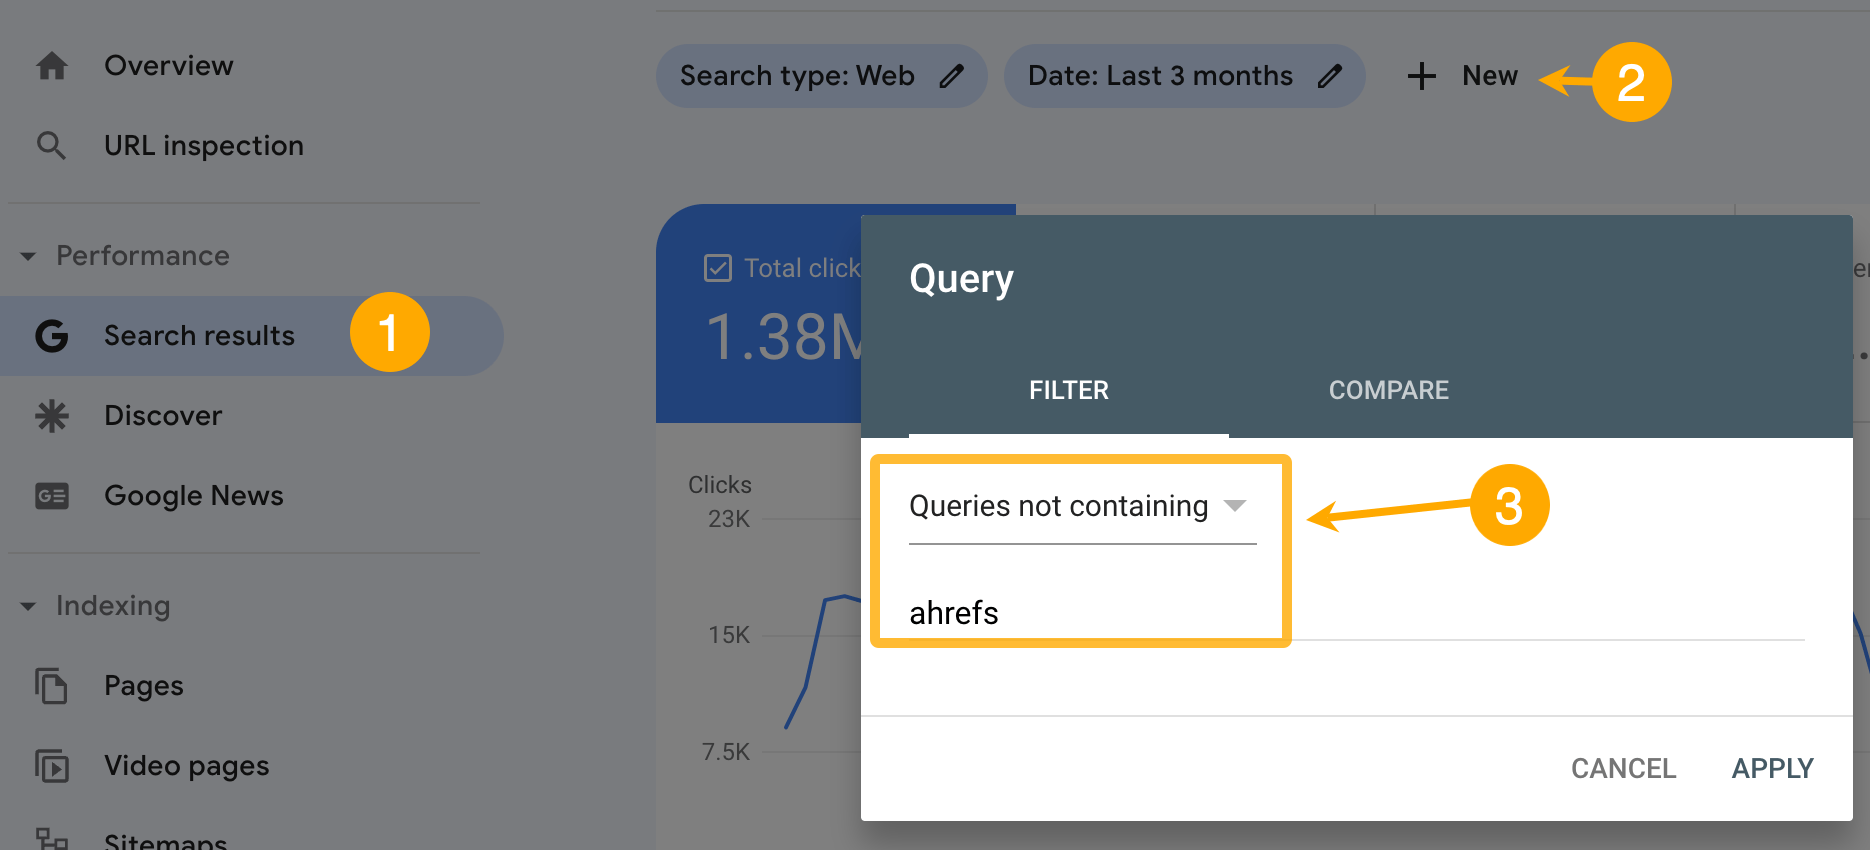Click the Search results G icon

[x=50, y=335]
